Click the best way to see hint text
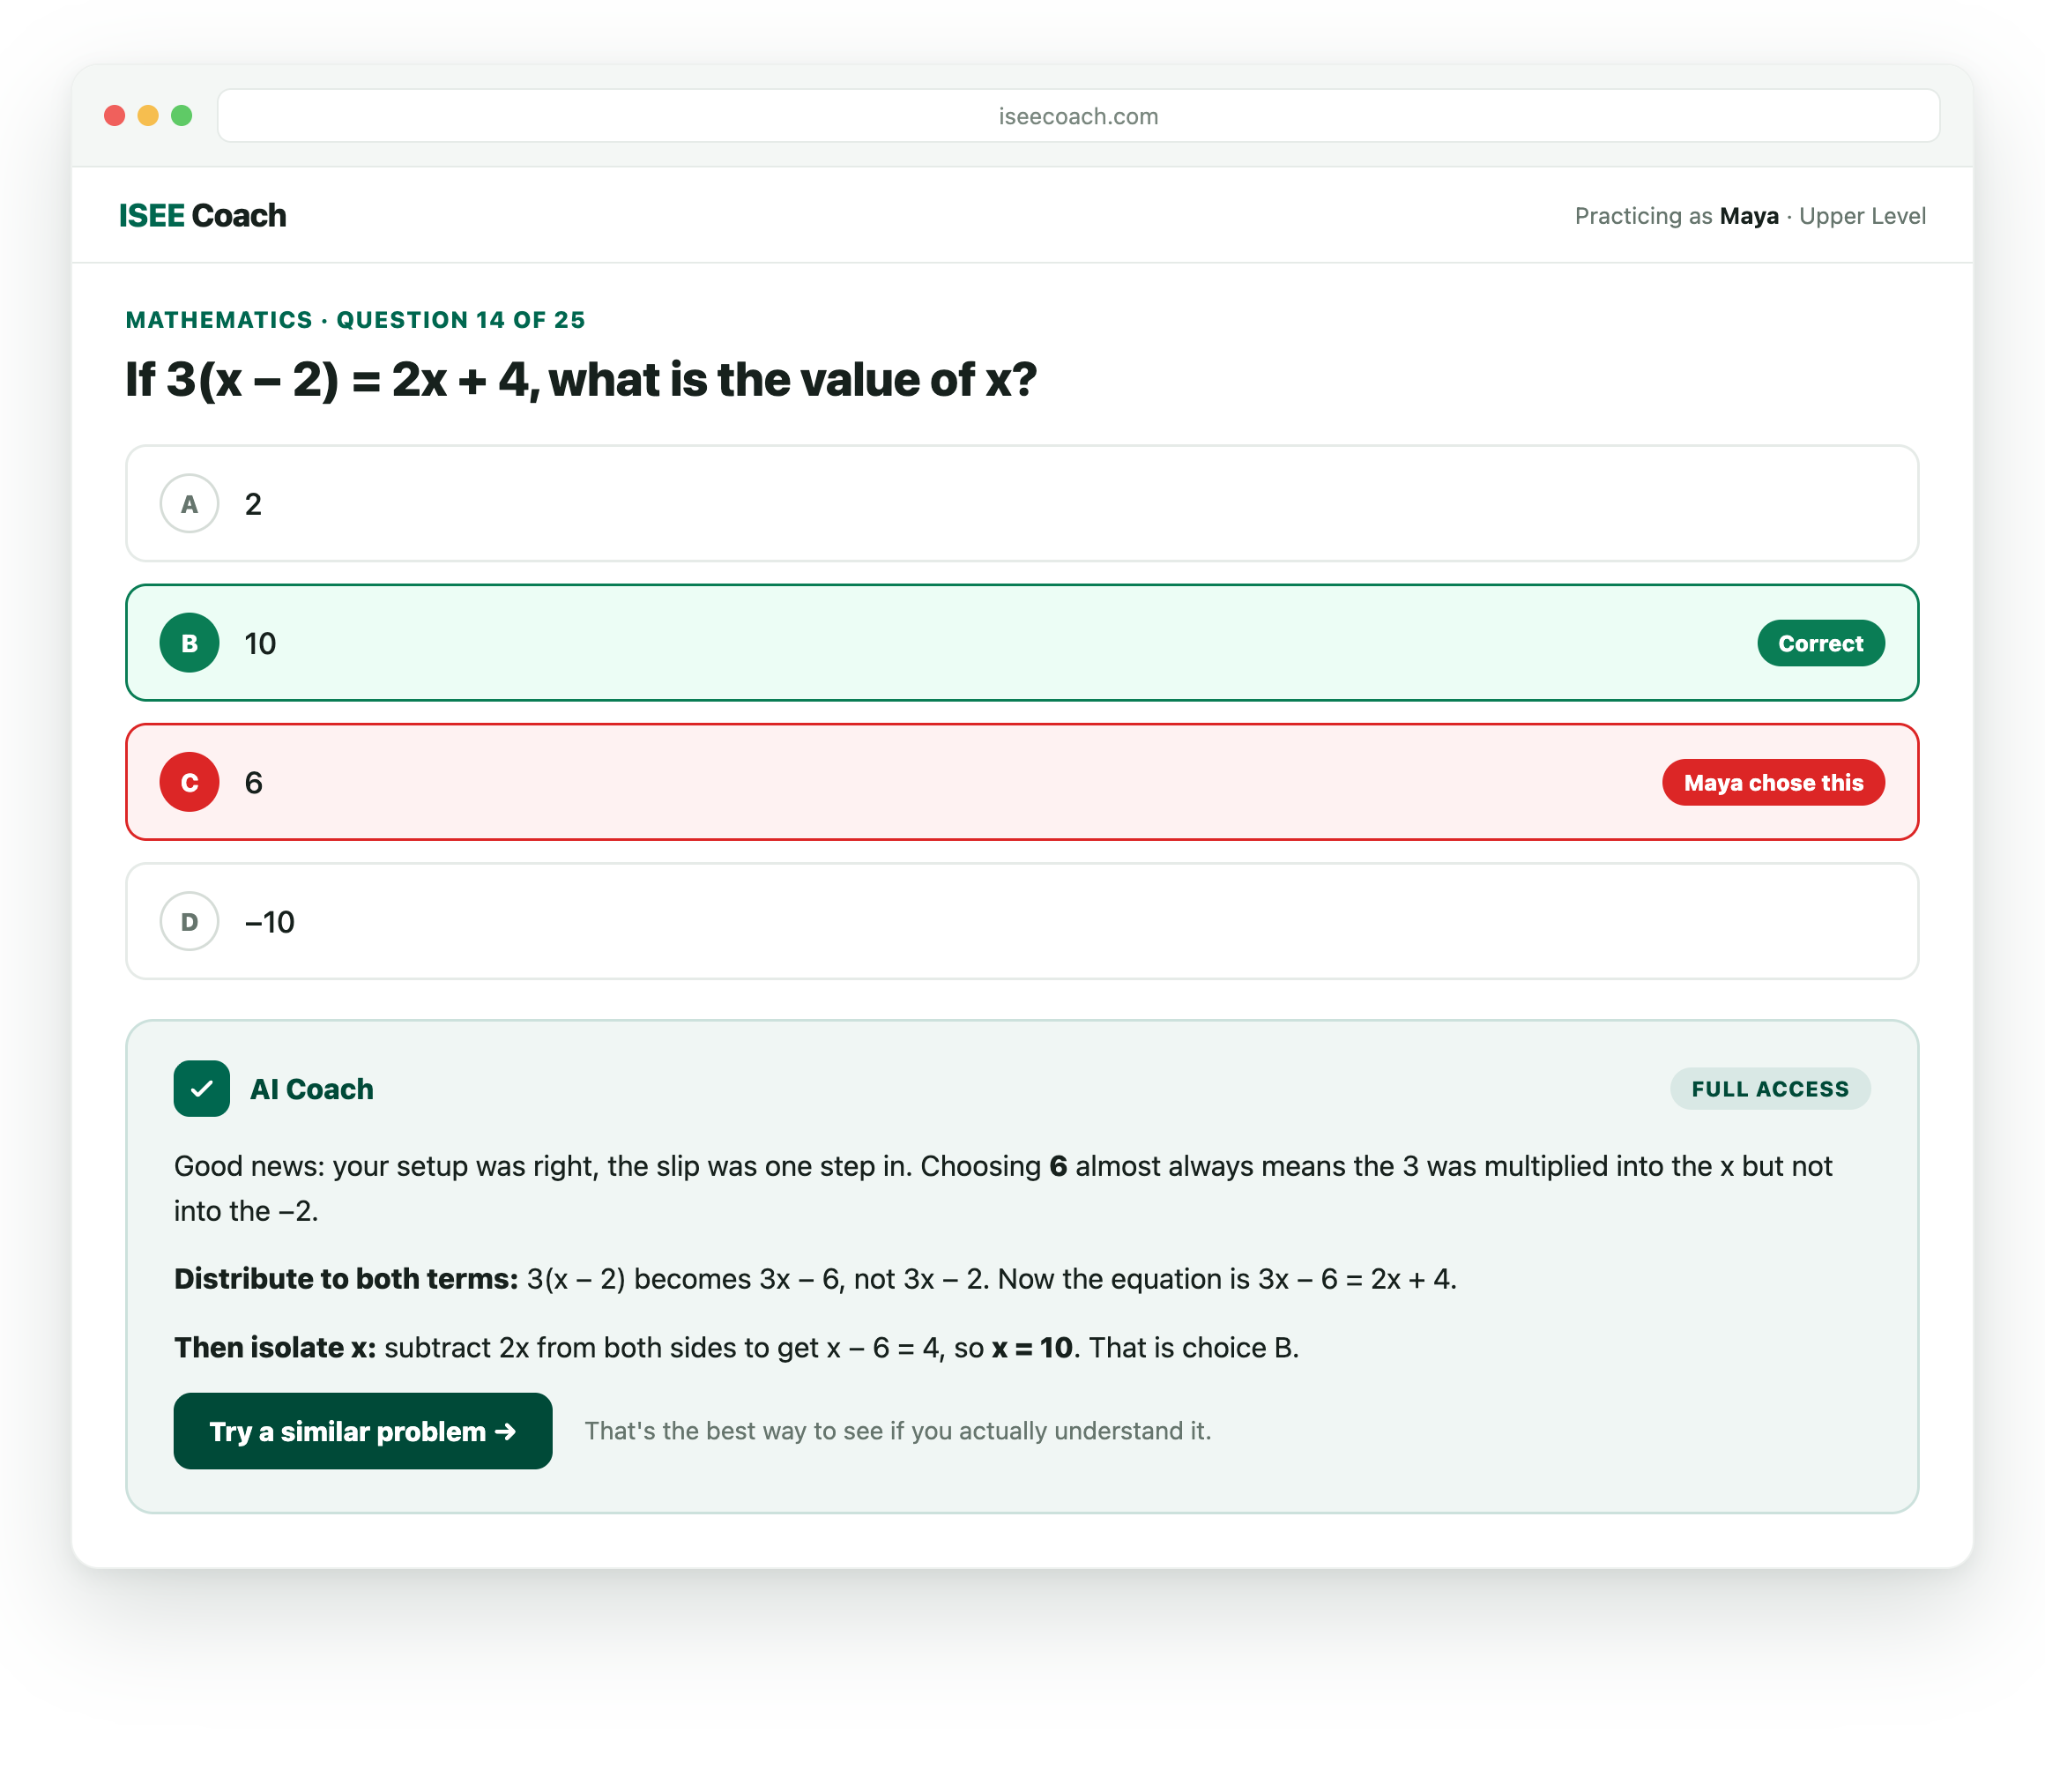The height and width of the screenshot is (1792, 2045). point(898,1431)
